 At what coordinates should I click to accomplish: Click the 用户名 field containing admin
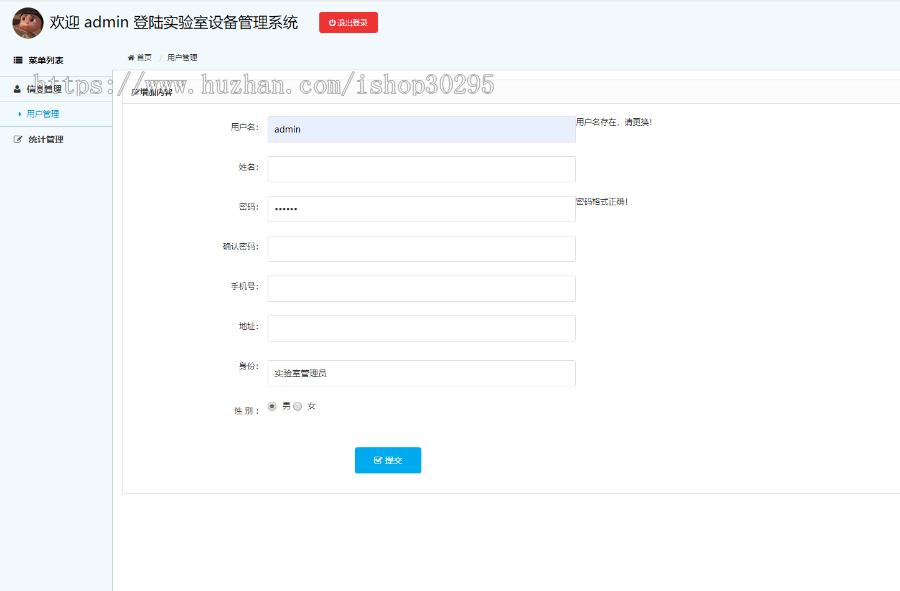(x=421, y=129)
